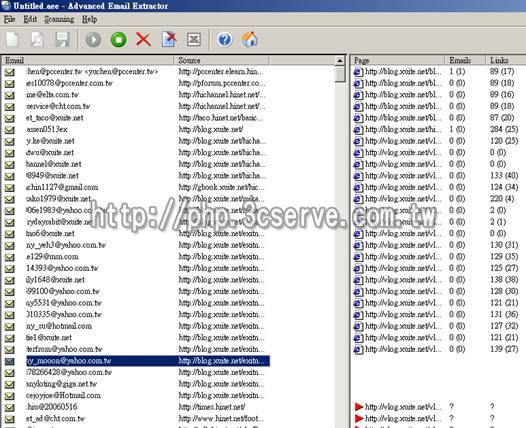The width and height of the screenshot is (526, 428).
Task: Click the Open file toolbar icon
Action: pyautogui.click(x=37, y=40)
